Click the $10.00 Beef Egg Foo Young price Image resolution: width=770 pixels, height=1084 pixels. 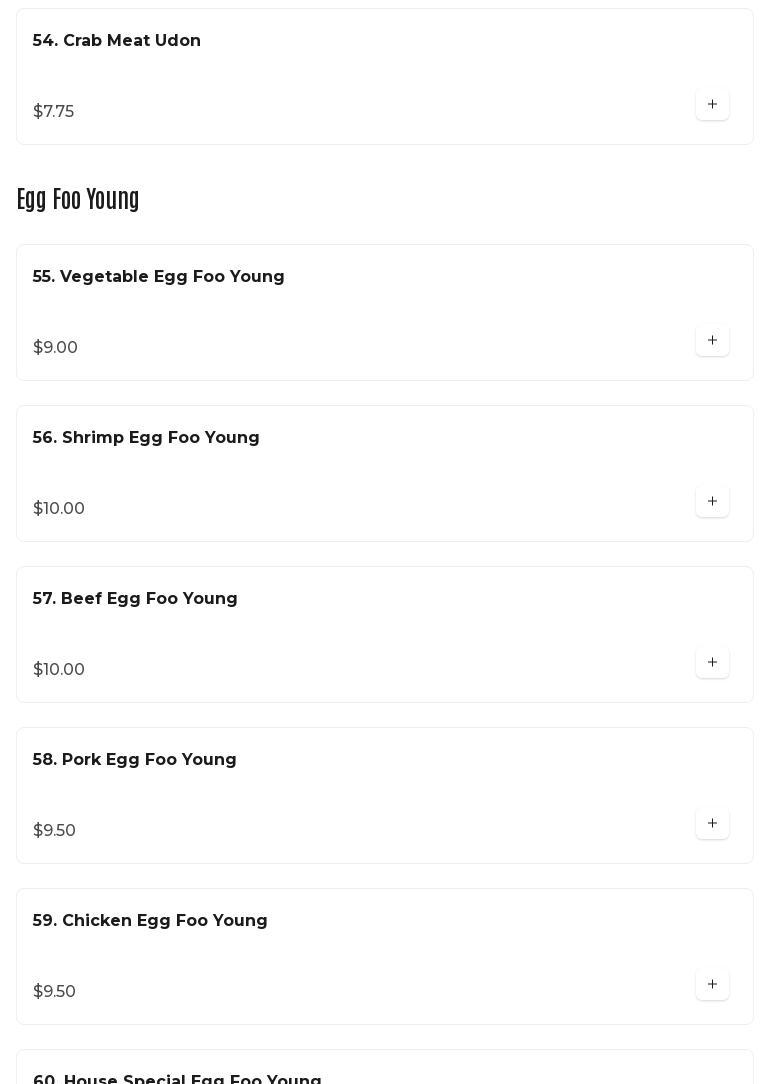click(59, 670)
